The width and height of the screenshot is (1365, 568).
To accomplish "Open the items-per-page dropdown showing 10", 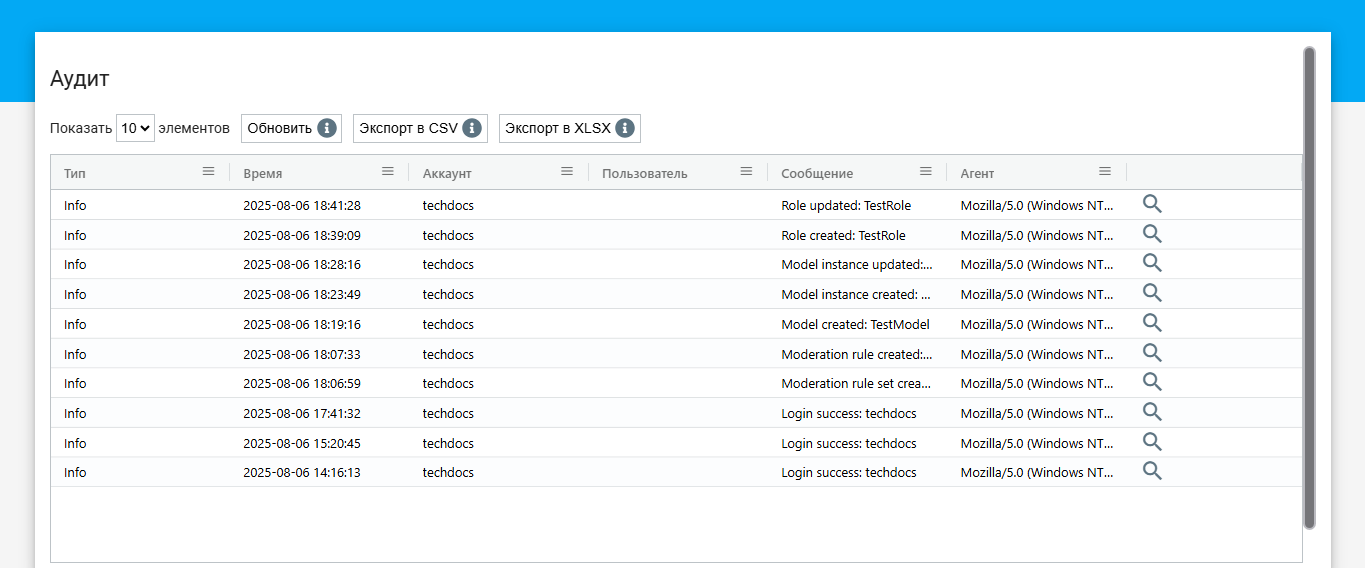I will point(135,128).
